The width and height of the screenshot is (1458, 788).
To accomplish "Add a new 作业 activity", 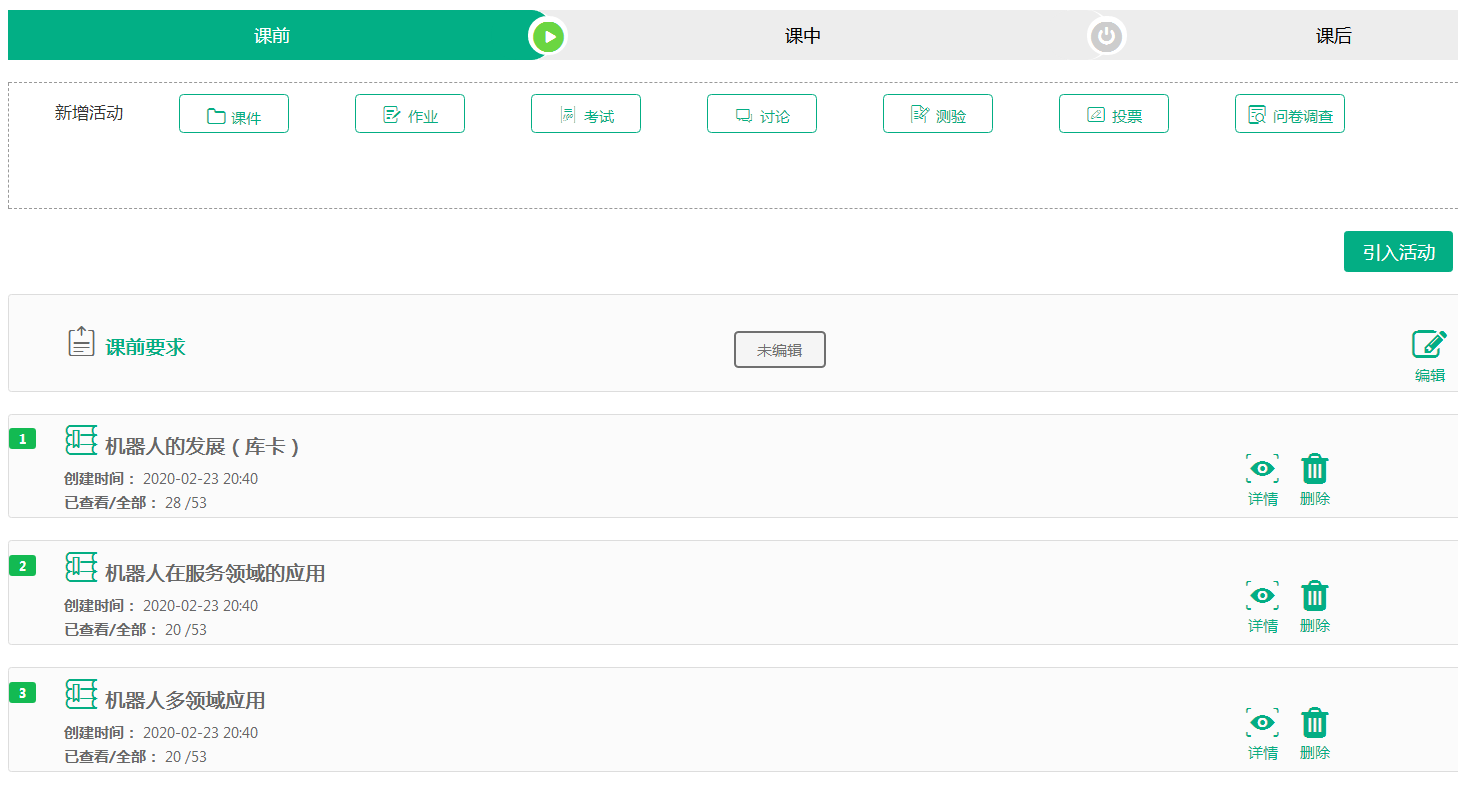I will coord(410,115).
